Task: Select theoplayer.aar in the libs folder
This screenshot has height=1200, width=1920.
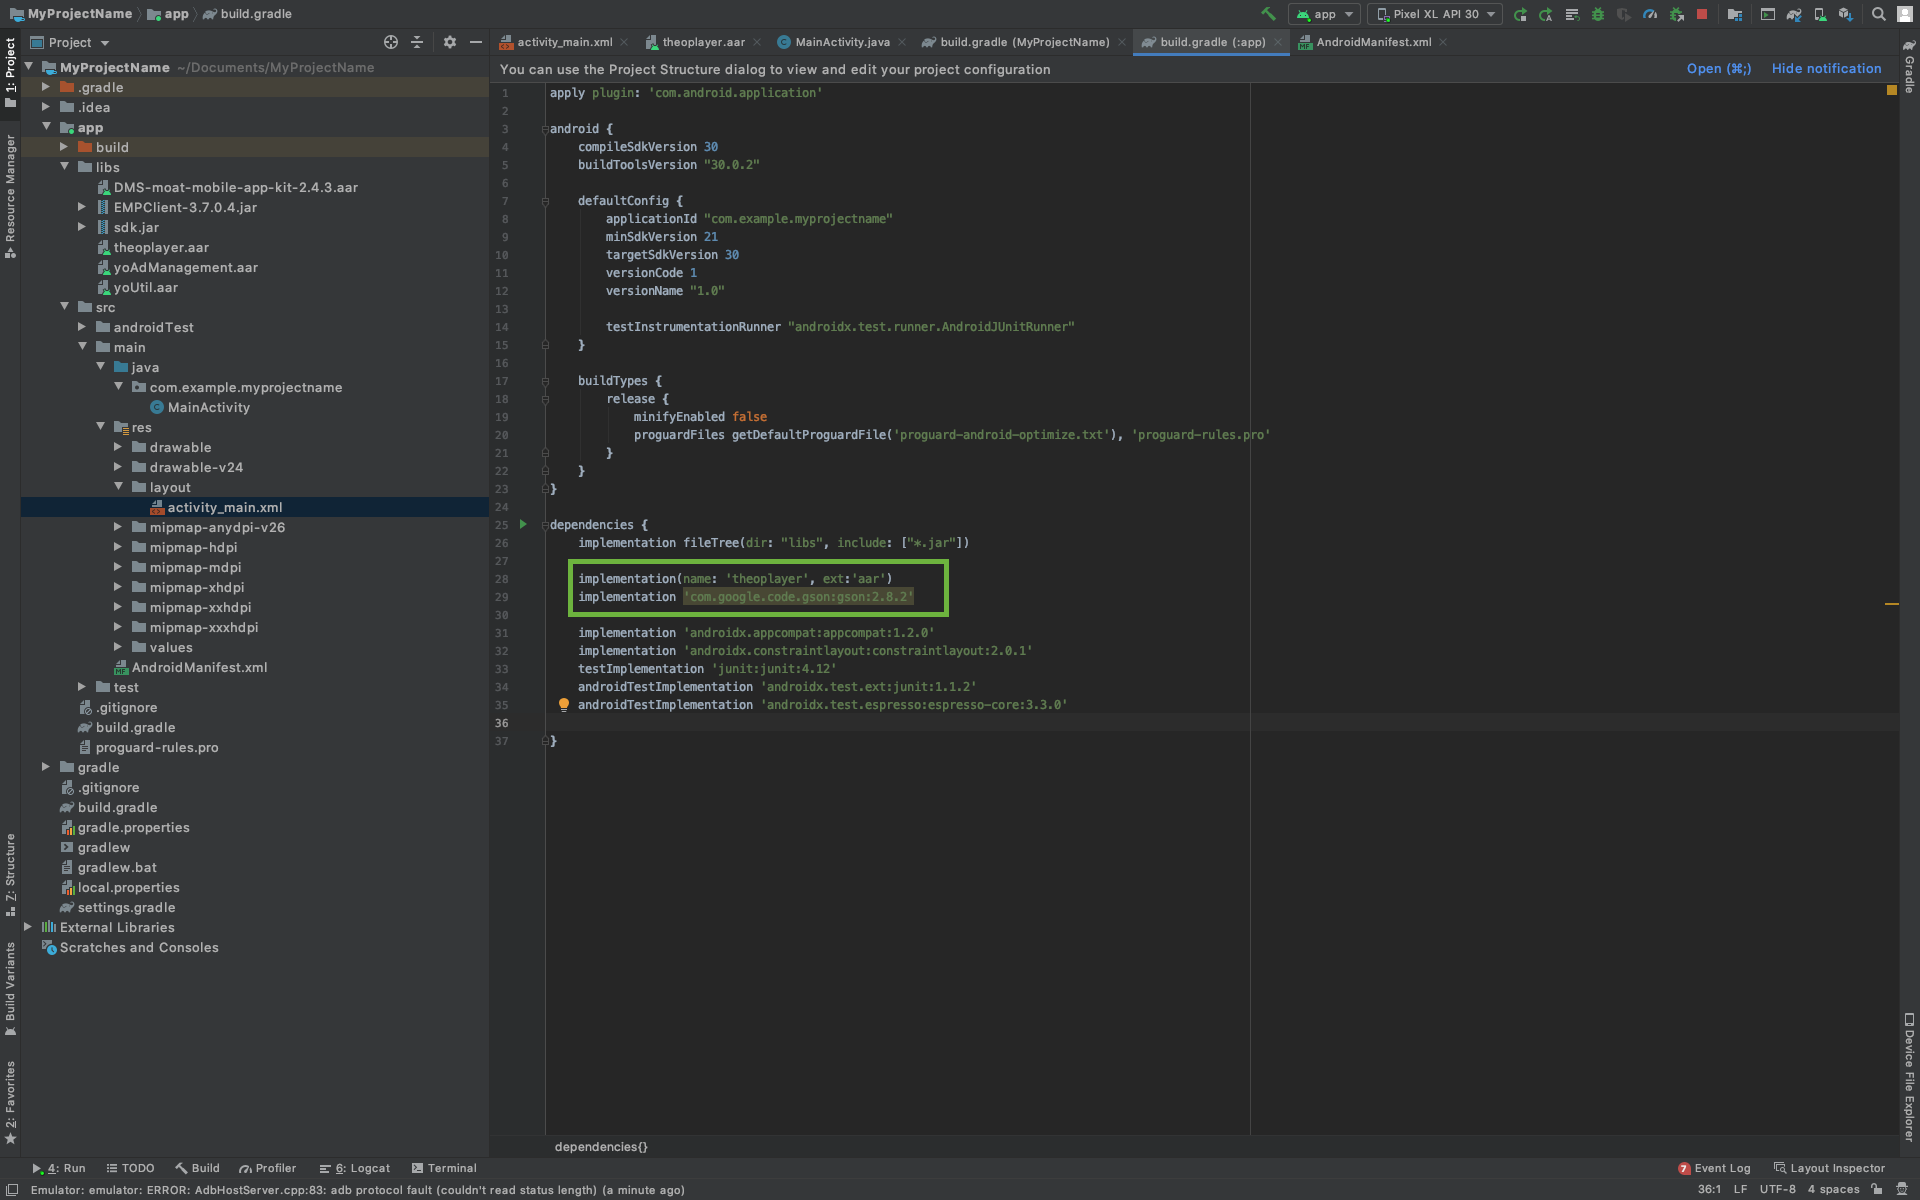Action: [x=160, y=247]
